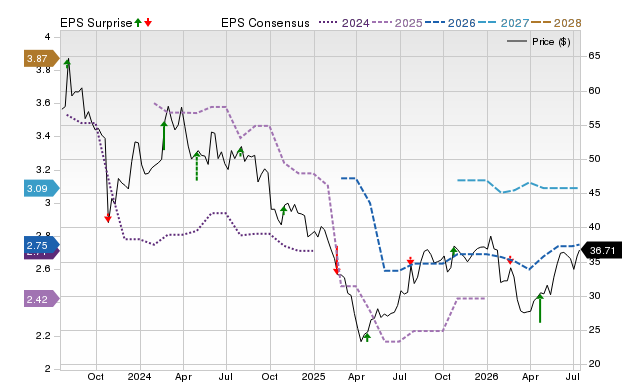Image resolution: width=640 pixels, height=382 pixels.
Task: Click the EPS Surprise legend label
Action: click(x=96, y=23)
